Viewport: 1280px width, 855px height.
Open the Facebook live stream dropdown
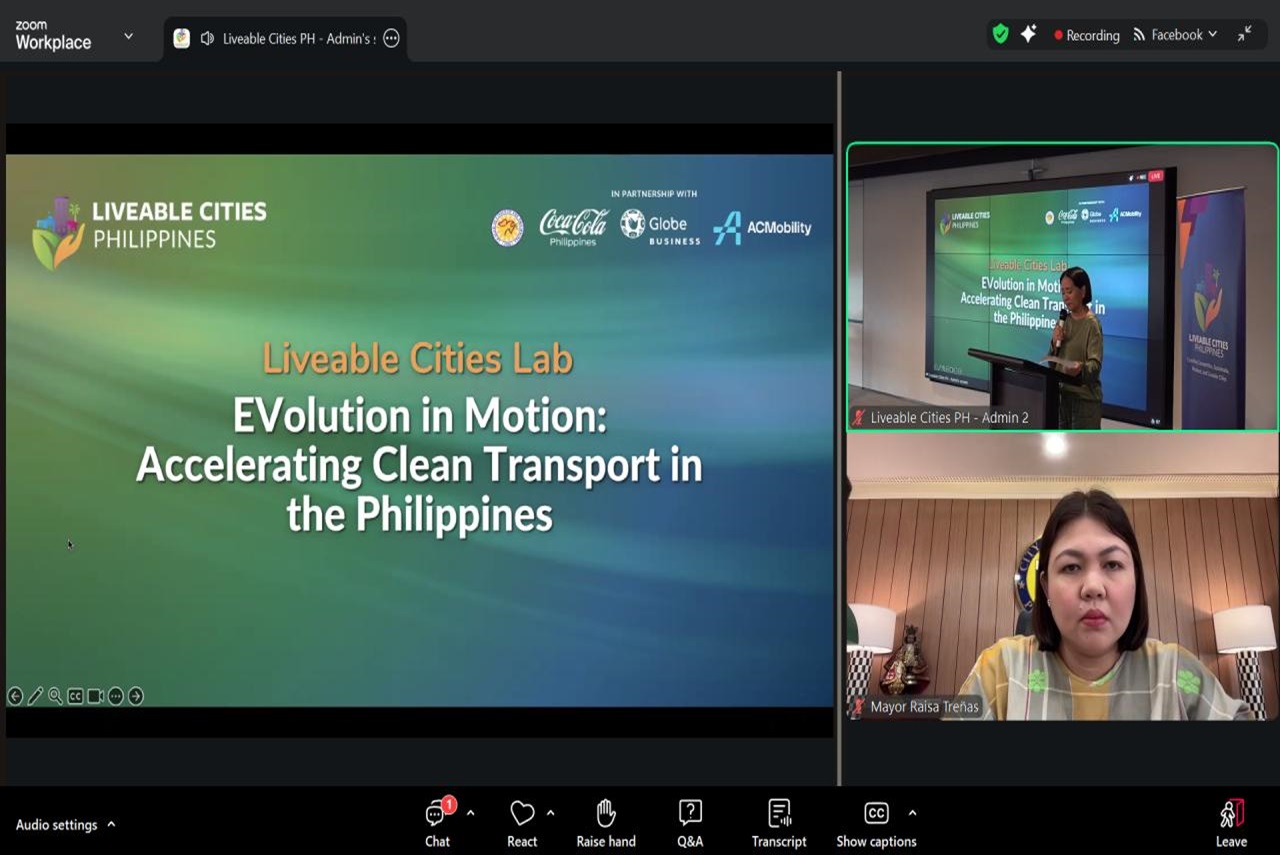(1176, 35)
